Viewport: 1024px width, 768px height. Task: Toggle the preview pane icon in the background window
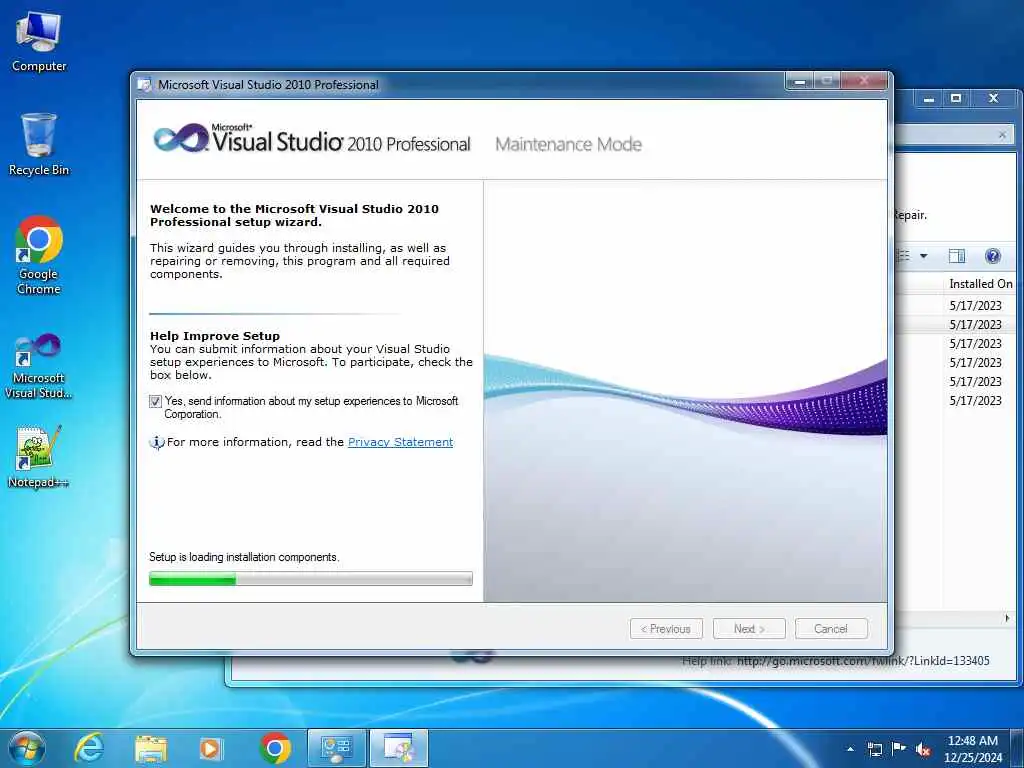(957, 256)
